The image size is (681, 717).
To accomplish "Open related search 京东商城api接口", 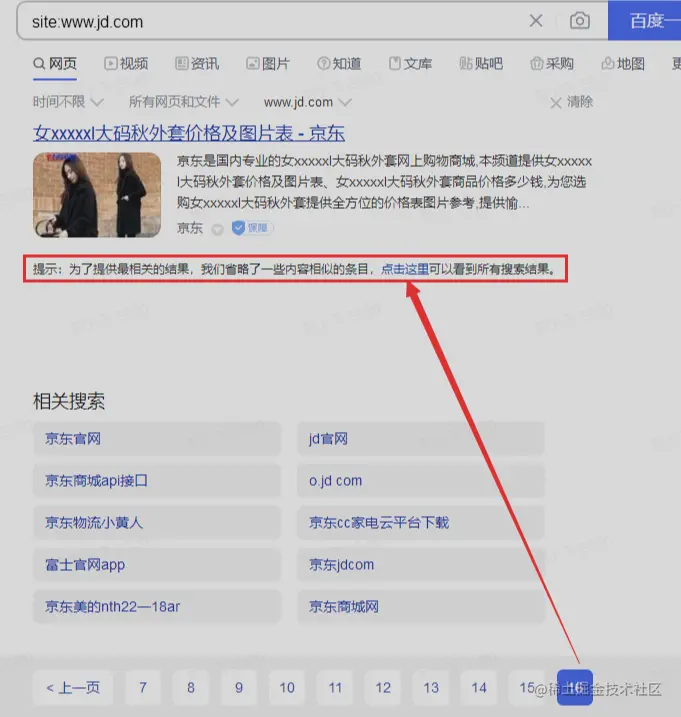I will pos(157,481).
